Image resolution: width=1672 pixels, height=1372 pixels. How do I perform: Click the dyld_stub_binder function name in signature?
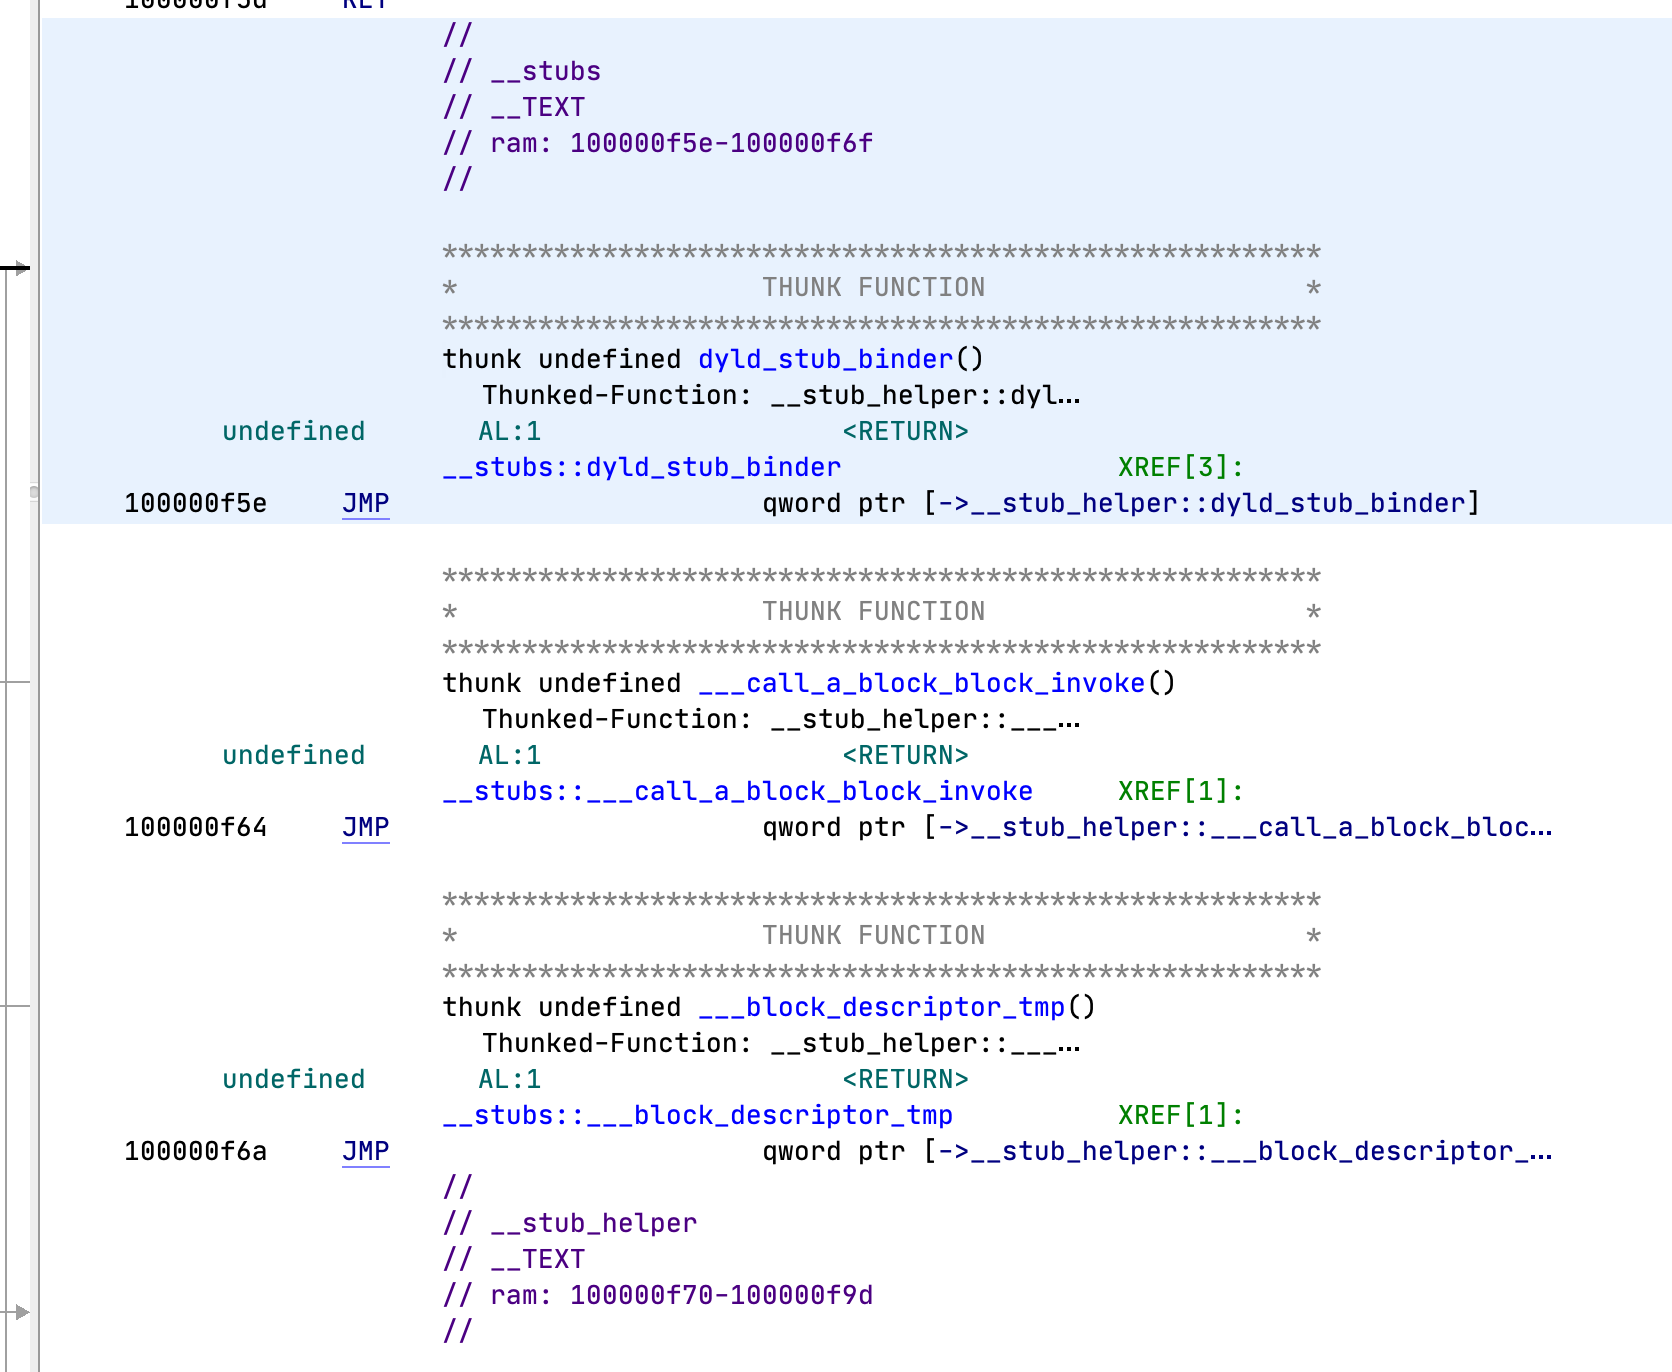tap(826, 359)
